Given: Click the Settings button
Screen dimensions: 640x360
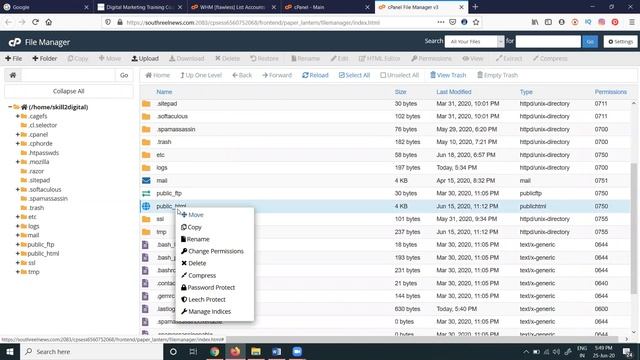Looking at the screenshot, I should point(620,42).
